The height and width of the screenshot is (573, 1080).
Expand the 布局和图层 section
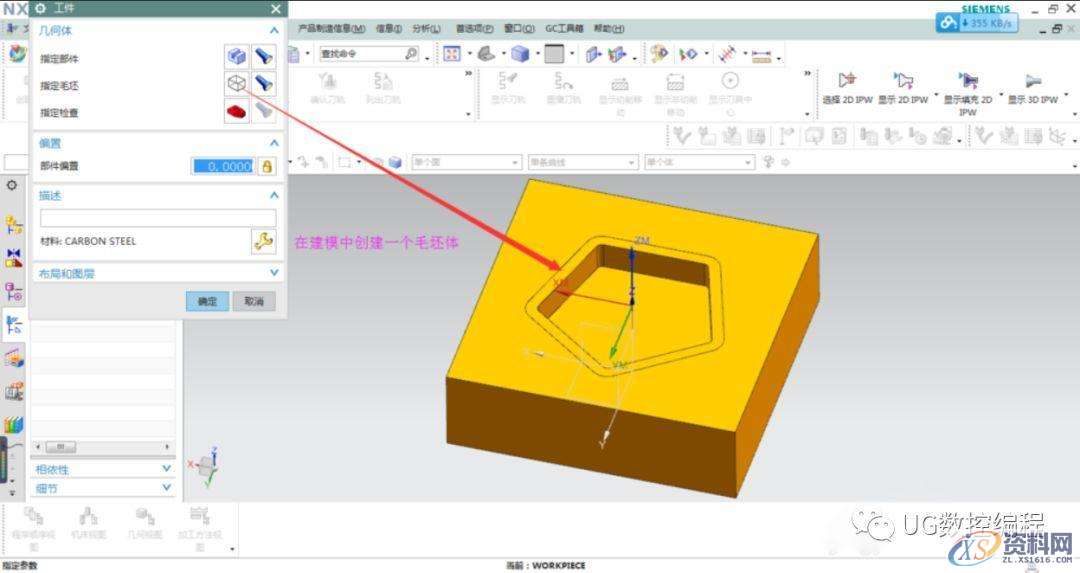tap(275, 272)
